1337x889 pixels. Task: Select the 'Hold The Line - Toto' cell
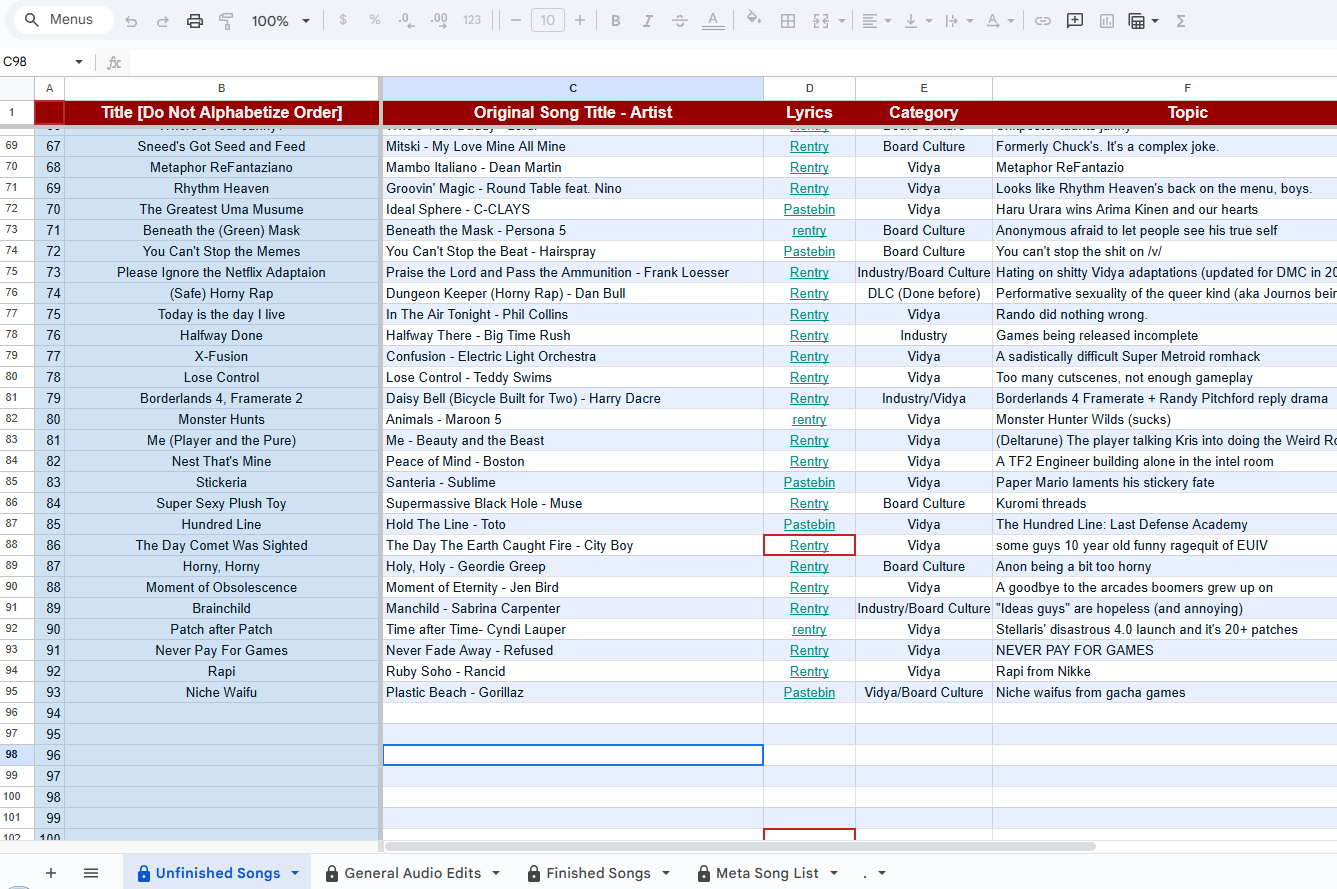click(573, 524)
